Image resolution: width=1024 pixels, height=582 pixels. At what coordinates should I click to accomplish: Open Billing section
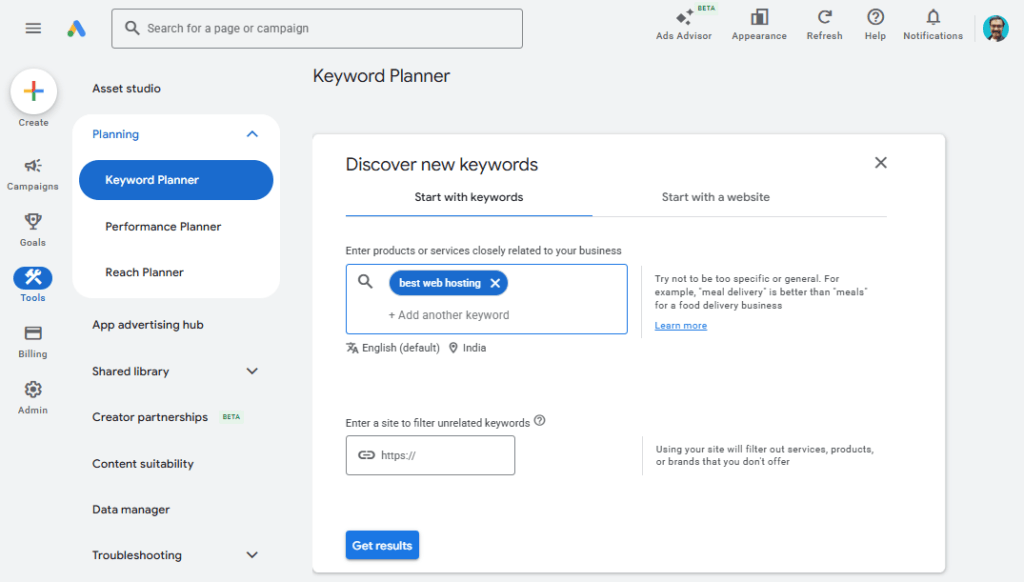tap(33, 342)
